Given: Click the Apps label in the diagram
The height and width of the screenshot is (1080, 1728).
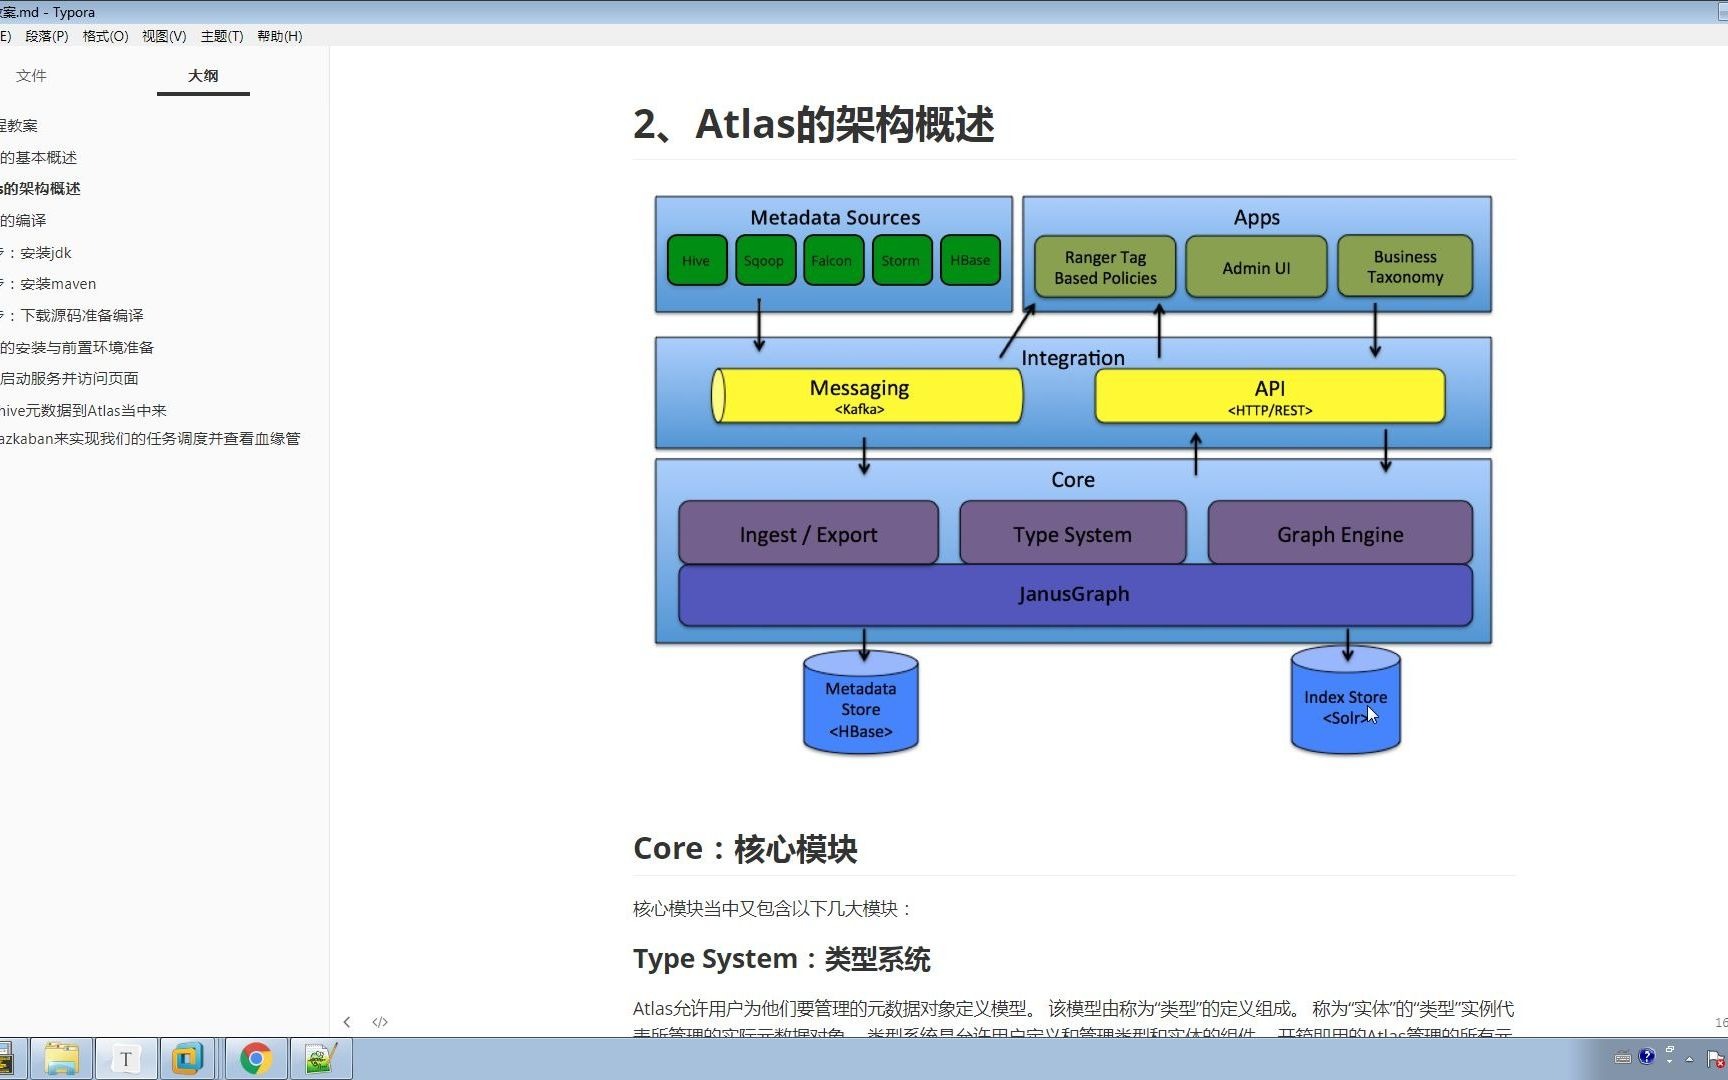Looking at the screenshot, I should [1257, 217].
